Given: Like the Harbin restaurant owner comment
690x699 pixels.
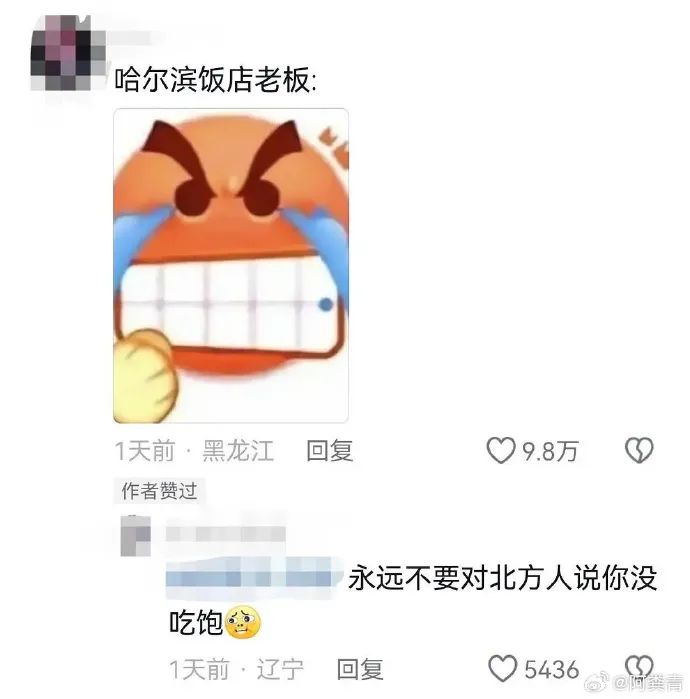Looking at the screenshot, I should [501, 450].
